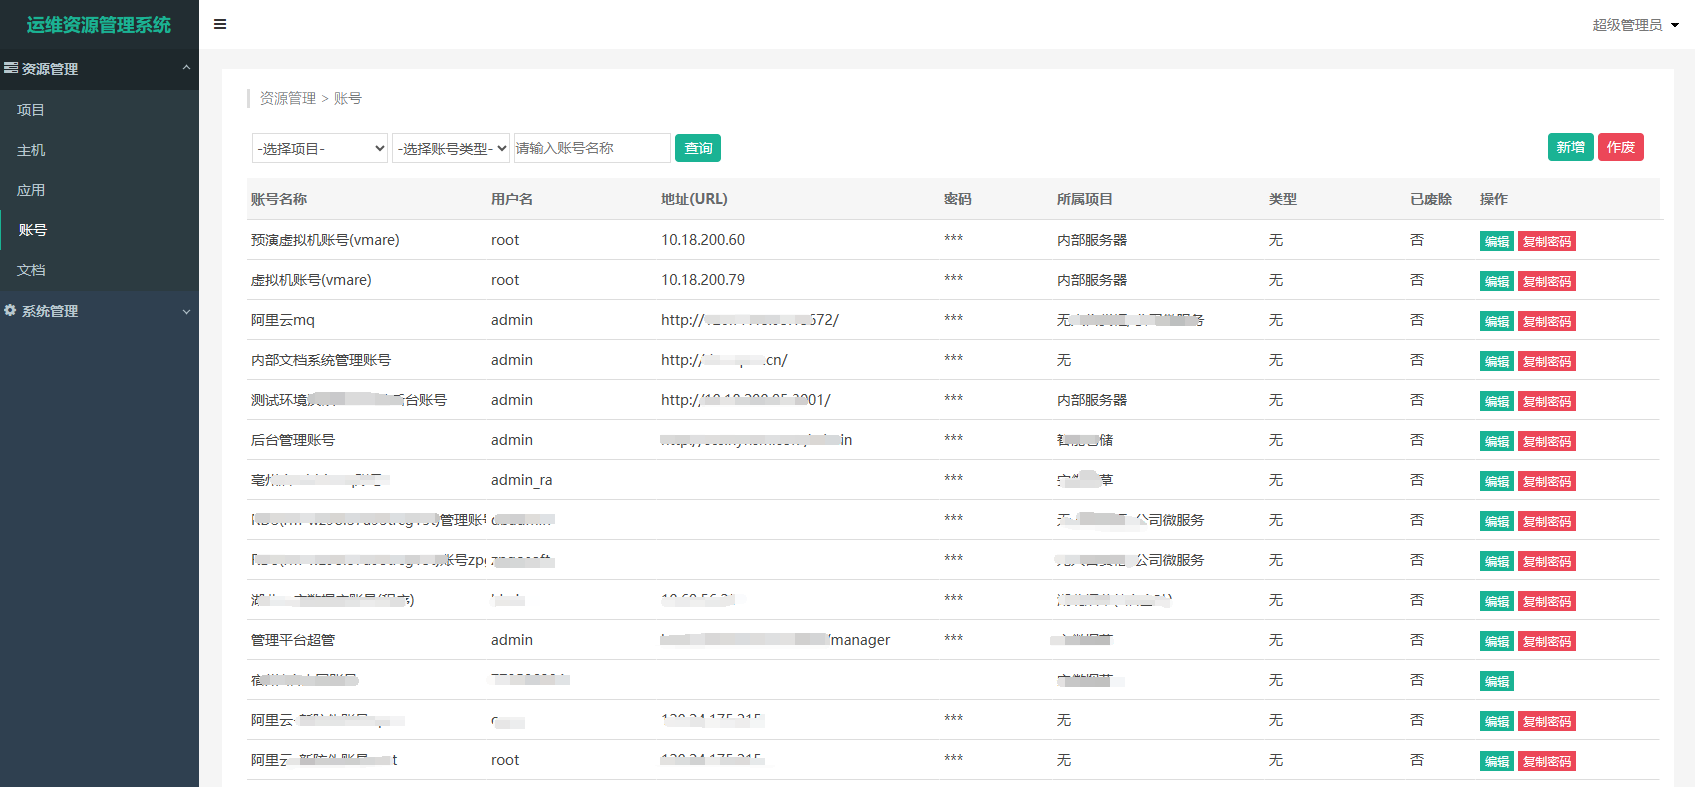Copy password for 后台管理账号
Viewport: 1695px width, 787px height.
pyautogui.click(x=1546, y=441)
